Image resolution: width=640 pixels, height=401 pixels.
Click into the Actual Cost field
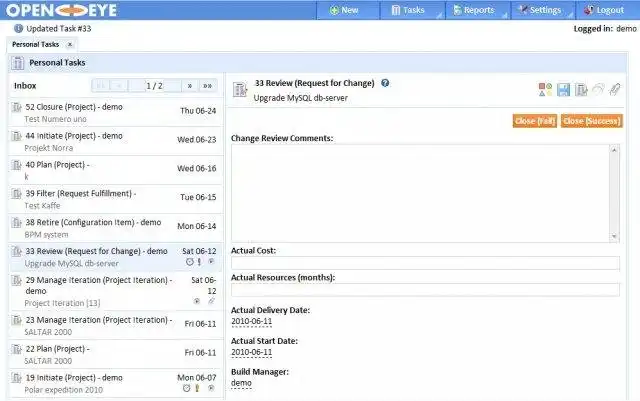(x=425, y=263)
